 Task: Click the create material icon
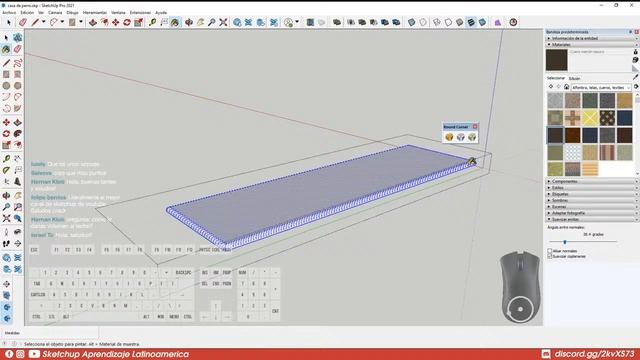coord(636,60)
